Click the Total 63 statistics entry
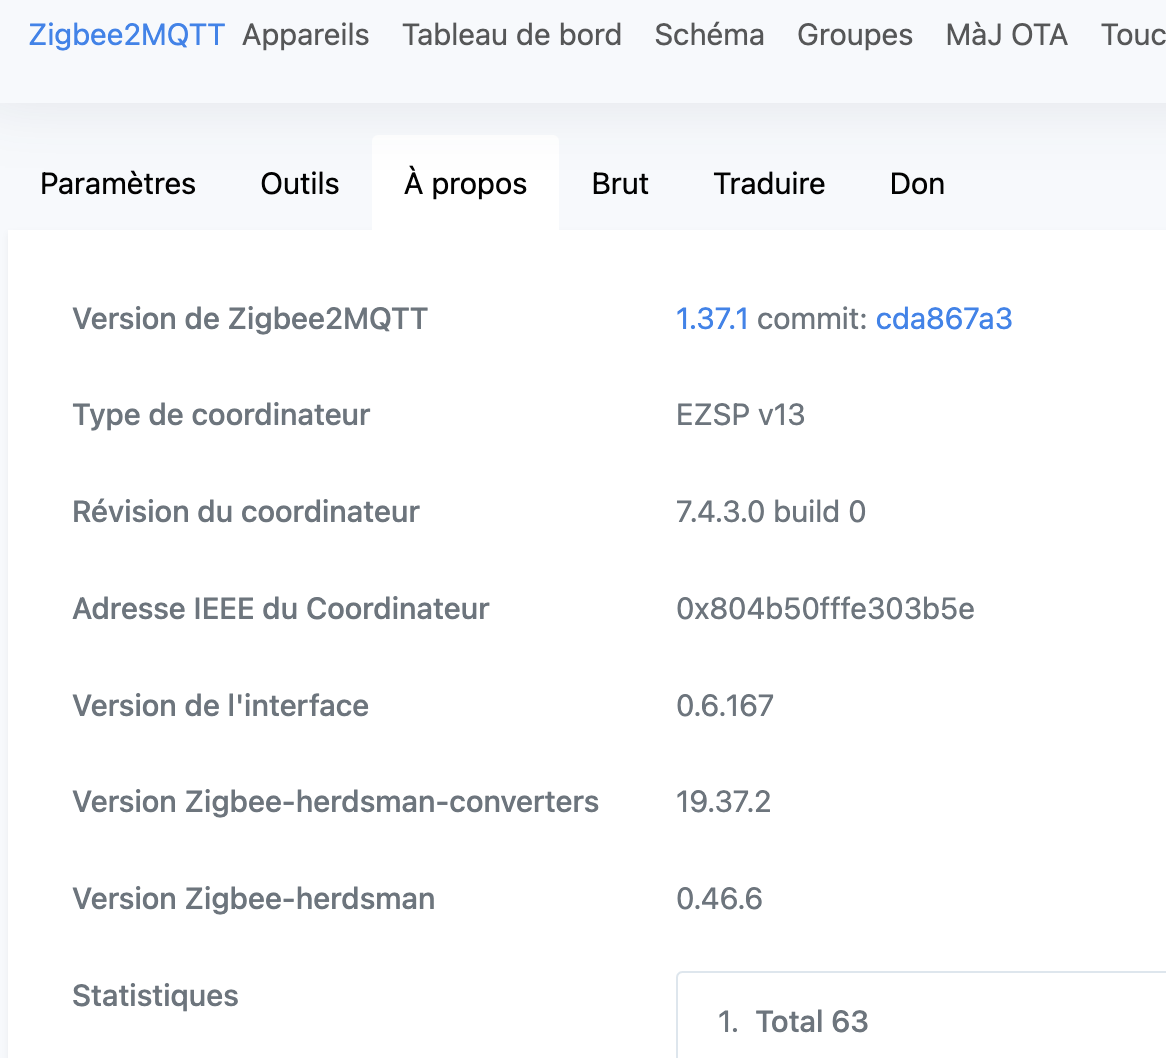The height and width of the screenshot is (1058, 1166). (x=812, y=1022)
